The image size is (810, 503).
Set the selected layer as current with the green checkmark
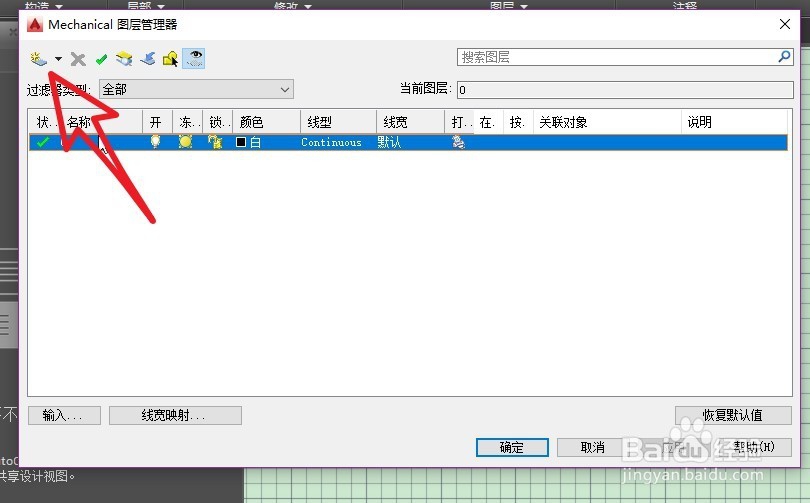[x=101, y=59]
